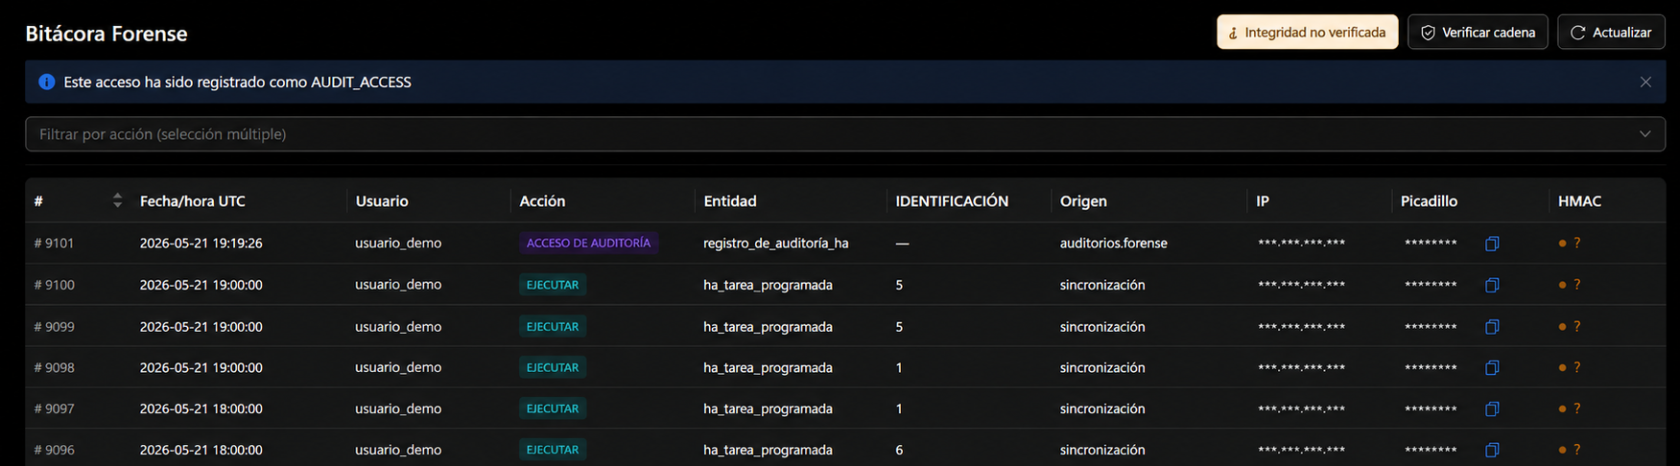Click 'auditorios.forense' origin cell
Screen dimensions: 1680x466
[x=1113, y=243]
